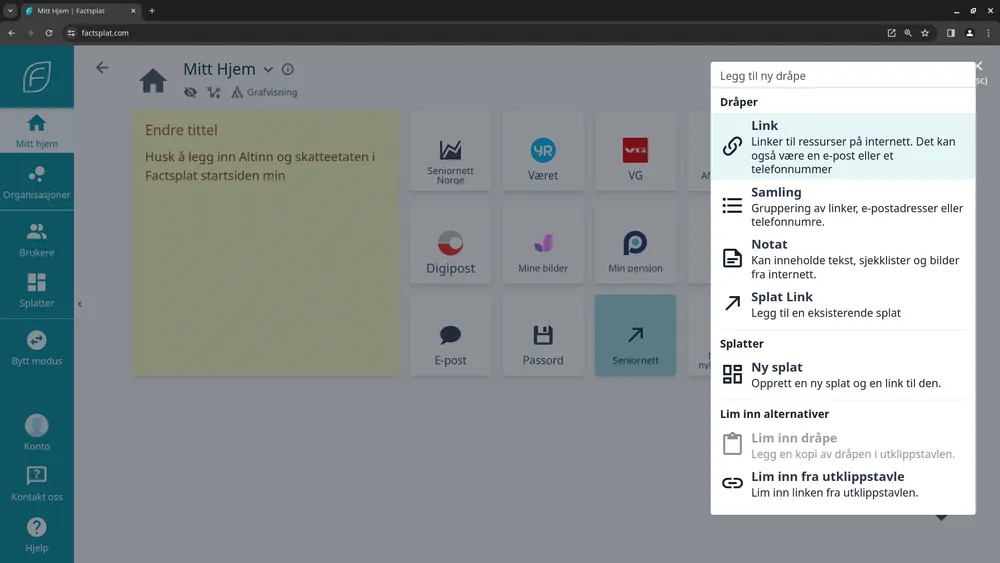Screen dimensions: 1000x563
Task: Open the Hjelp help icon
Action: point(37,534)
